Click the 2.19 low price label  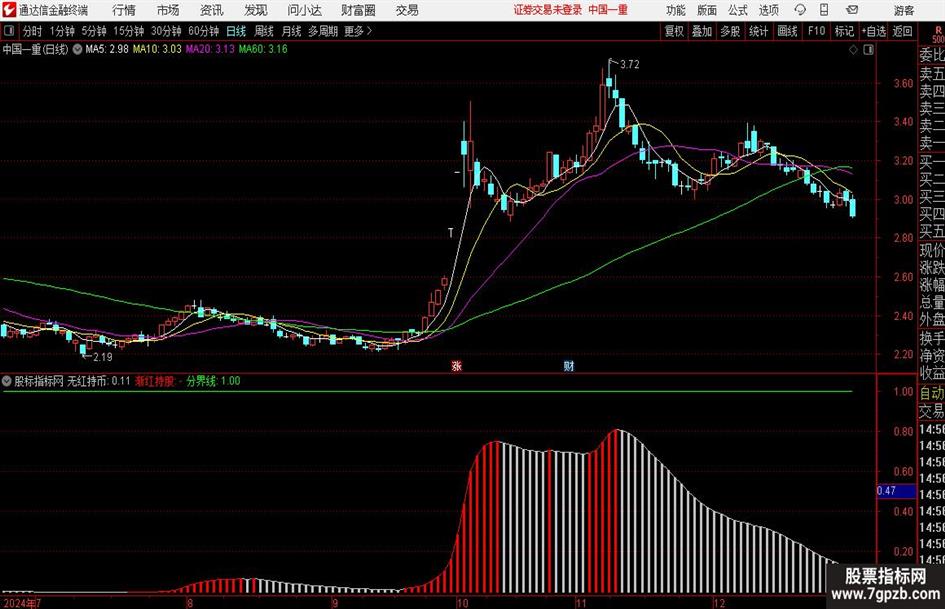103,357
